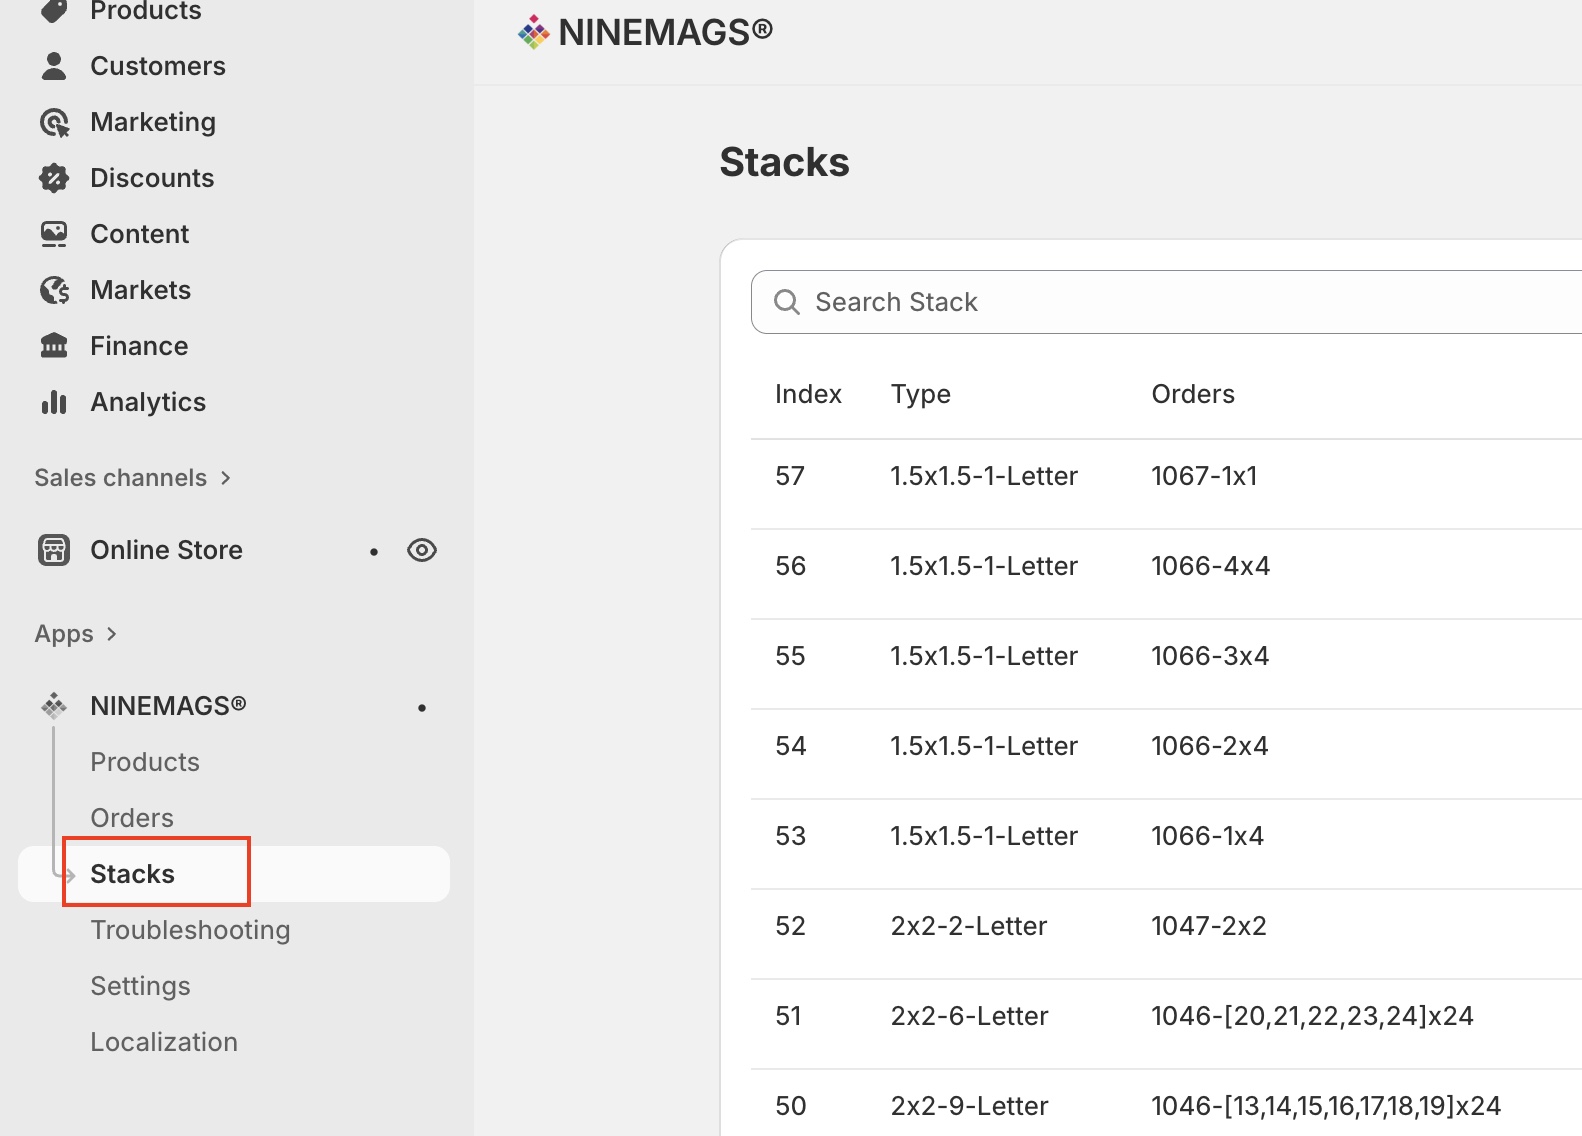The image size is (1582, 1136).
Task: Click type 2x2-6-Letter in row 51
Action: [970, 1016]
